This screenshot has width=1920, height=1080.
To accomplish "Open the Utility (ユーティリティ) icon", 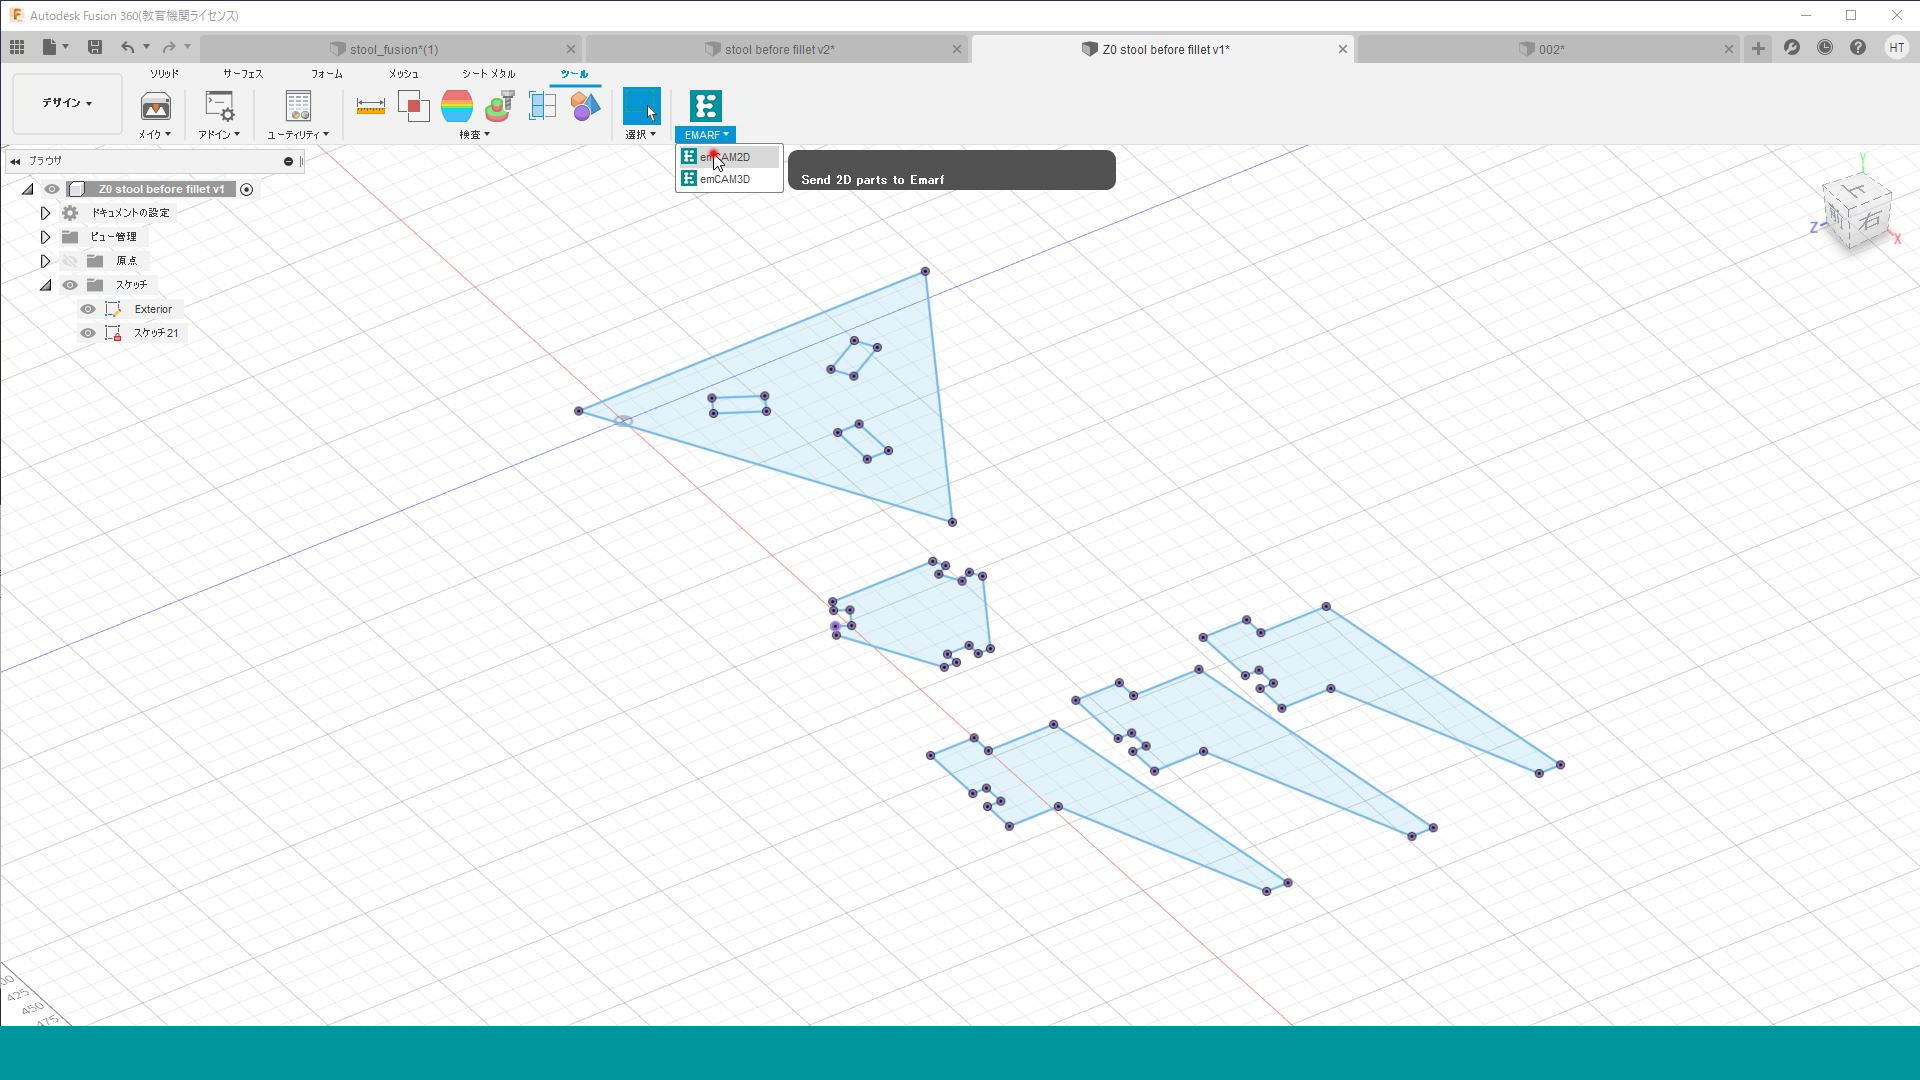I will coord(298,106).
